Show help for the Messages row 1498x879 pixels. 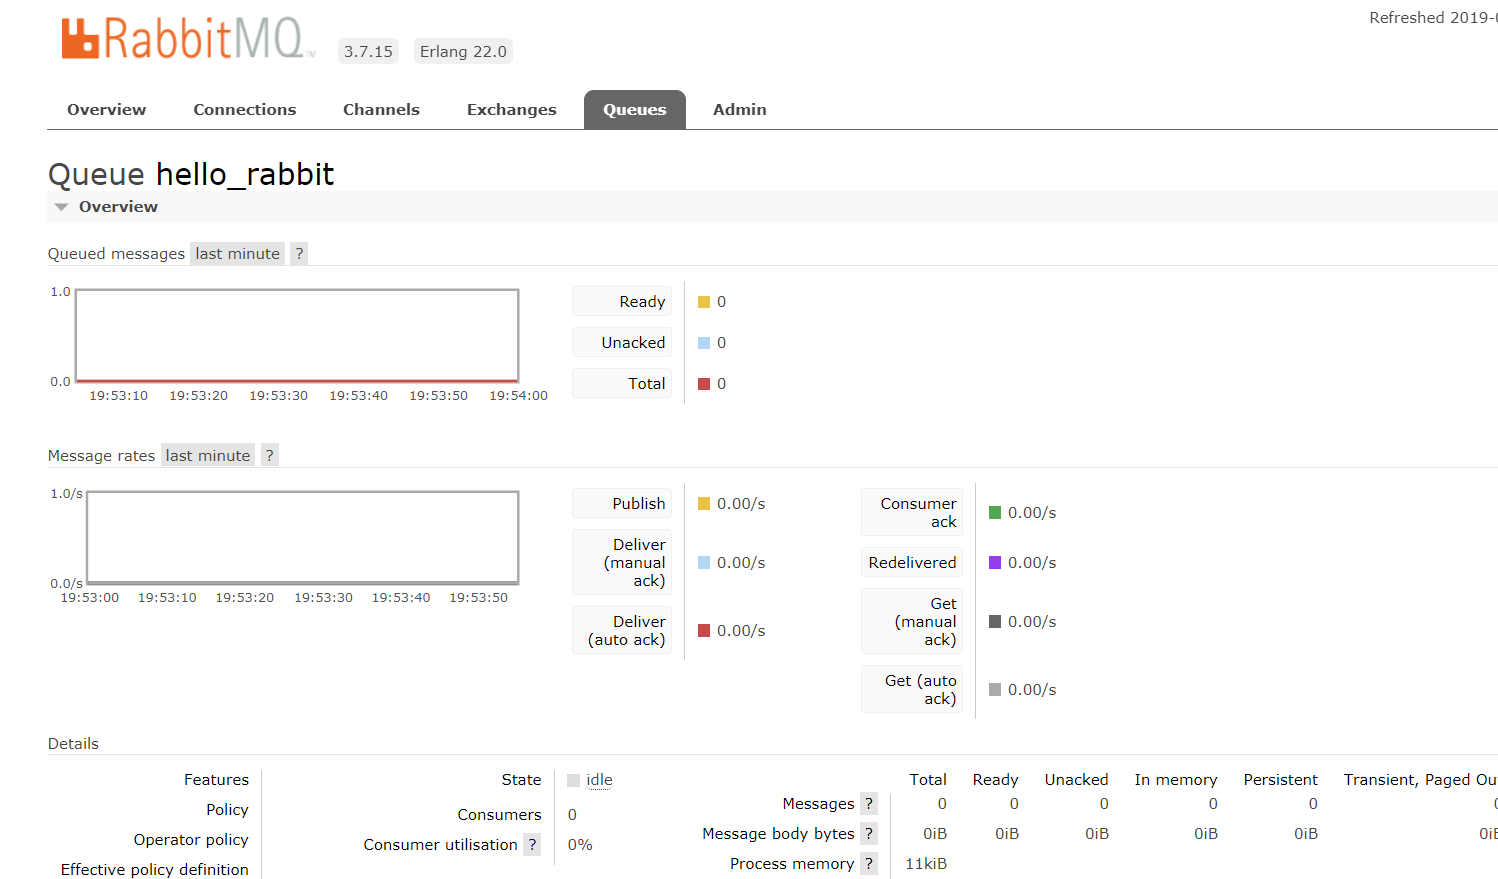[869, 804]
